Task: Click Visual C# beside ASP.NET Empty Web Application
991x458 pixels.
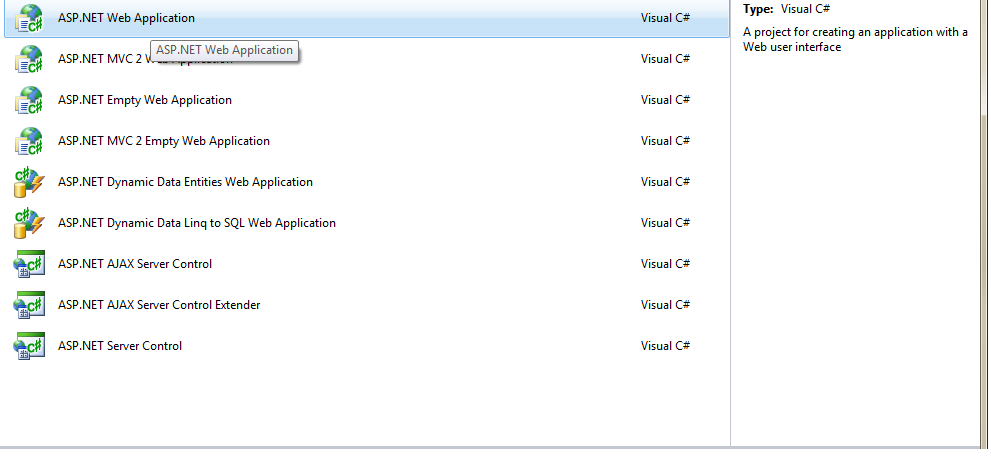Action: (x=665, y=100)
